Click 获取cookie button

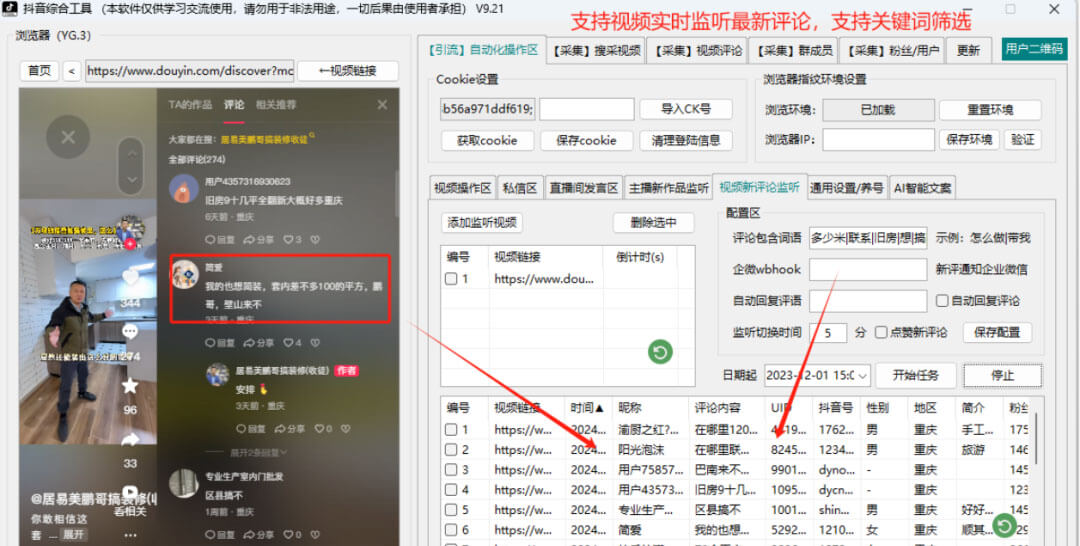(x=487, y=140)
